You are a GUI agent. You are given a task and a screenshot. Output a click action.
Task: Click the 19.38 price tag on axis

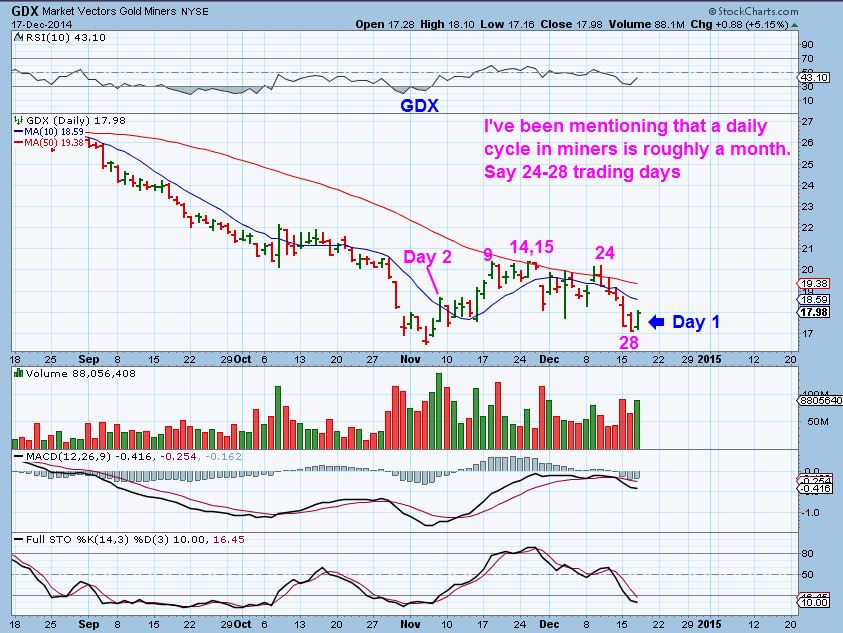click(813, 284)
